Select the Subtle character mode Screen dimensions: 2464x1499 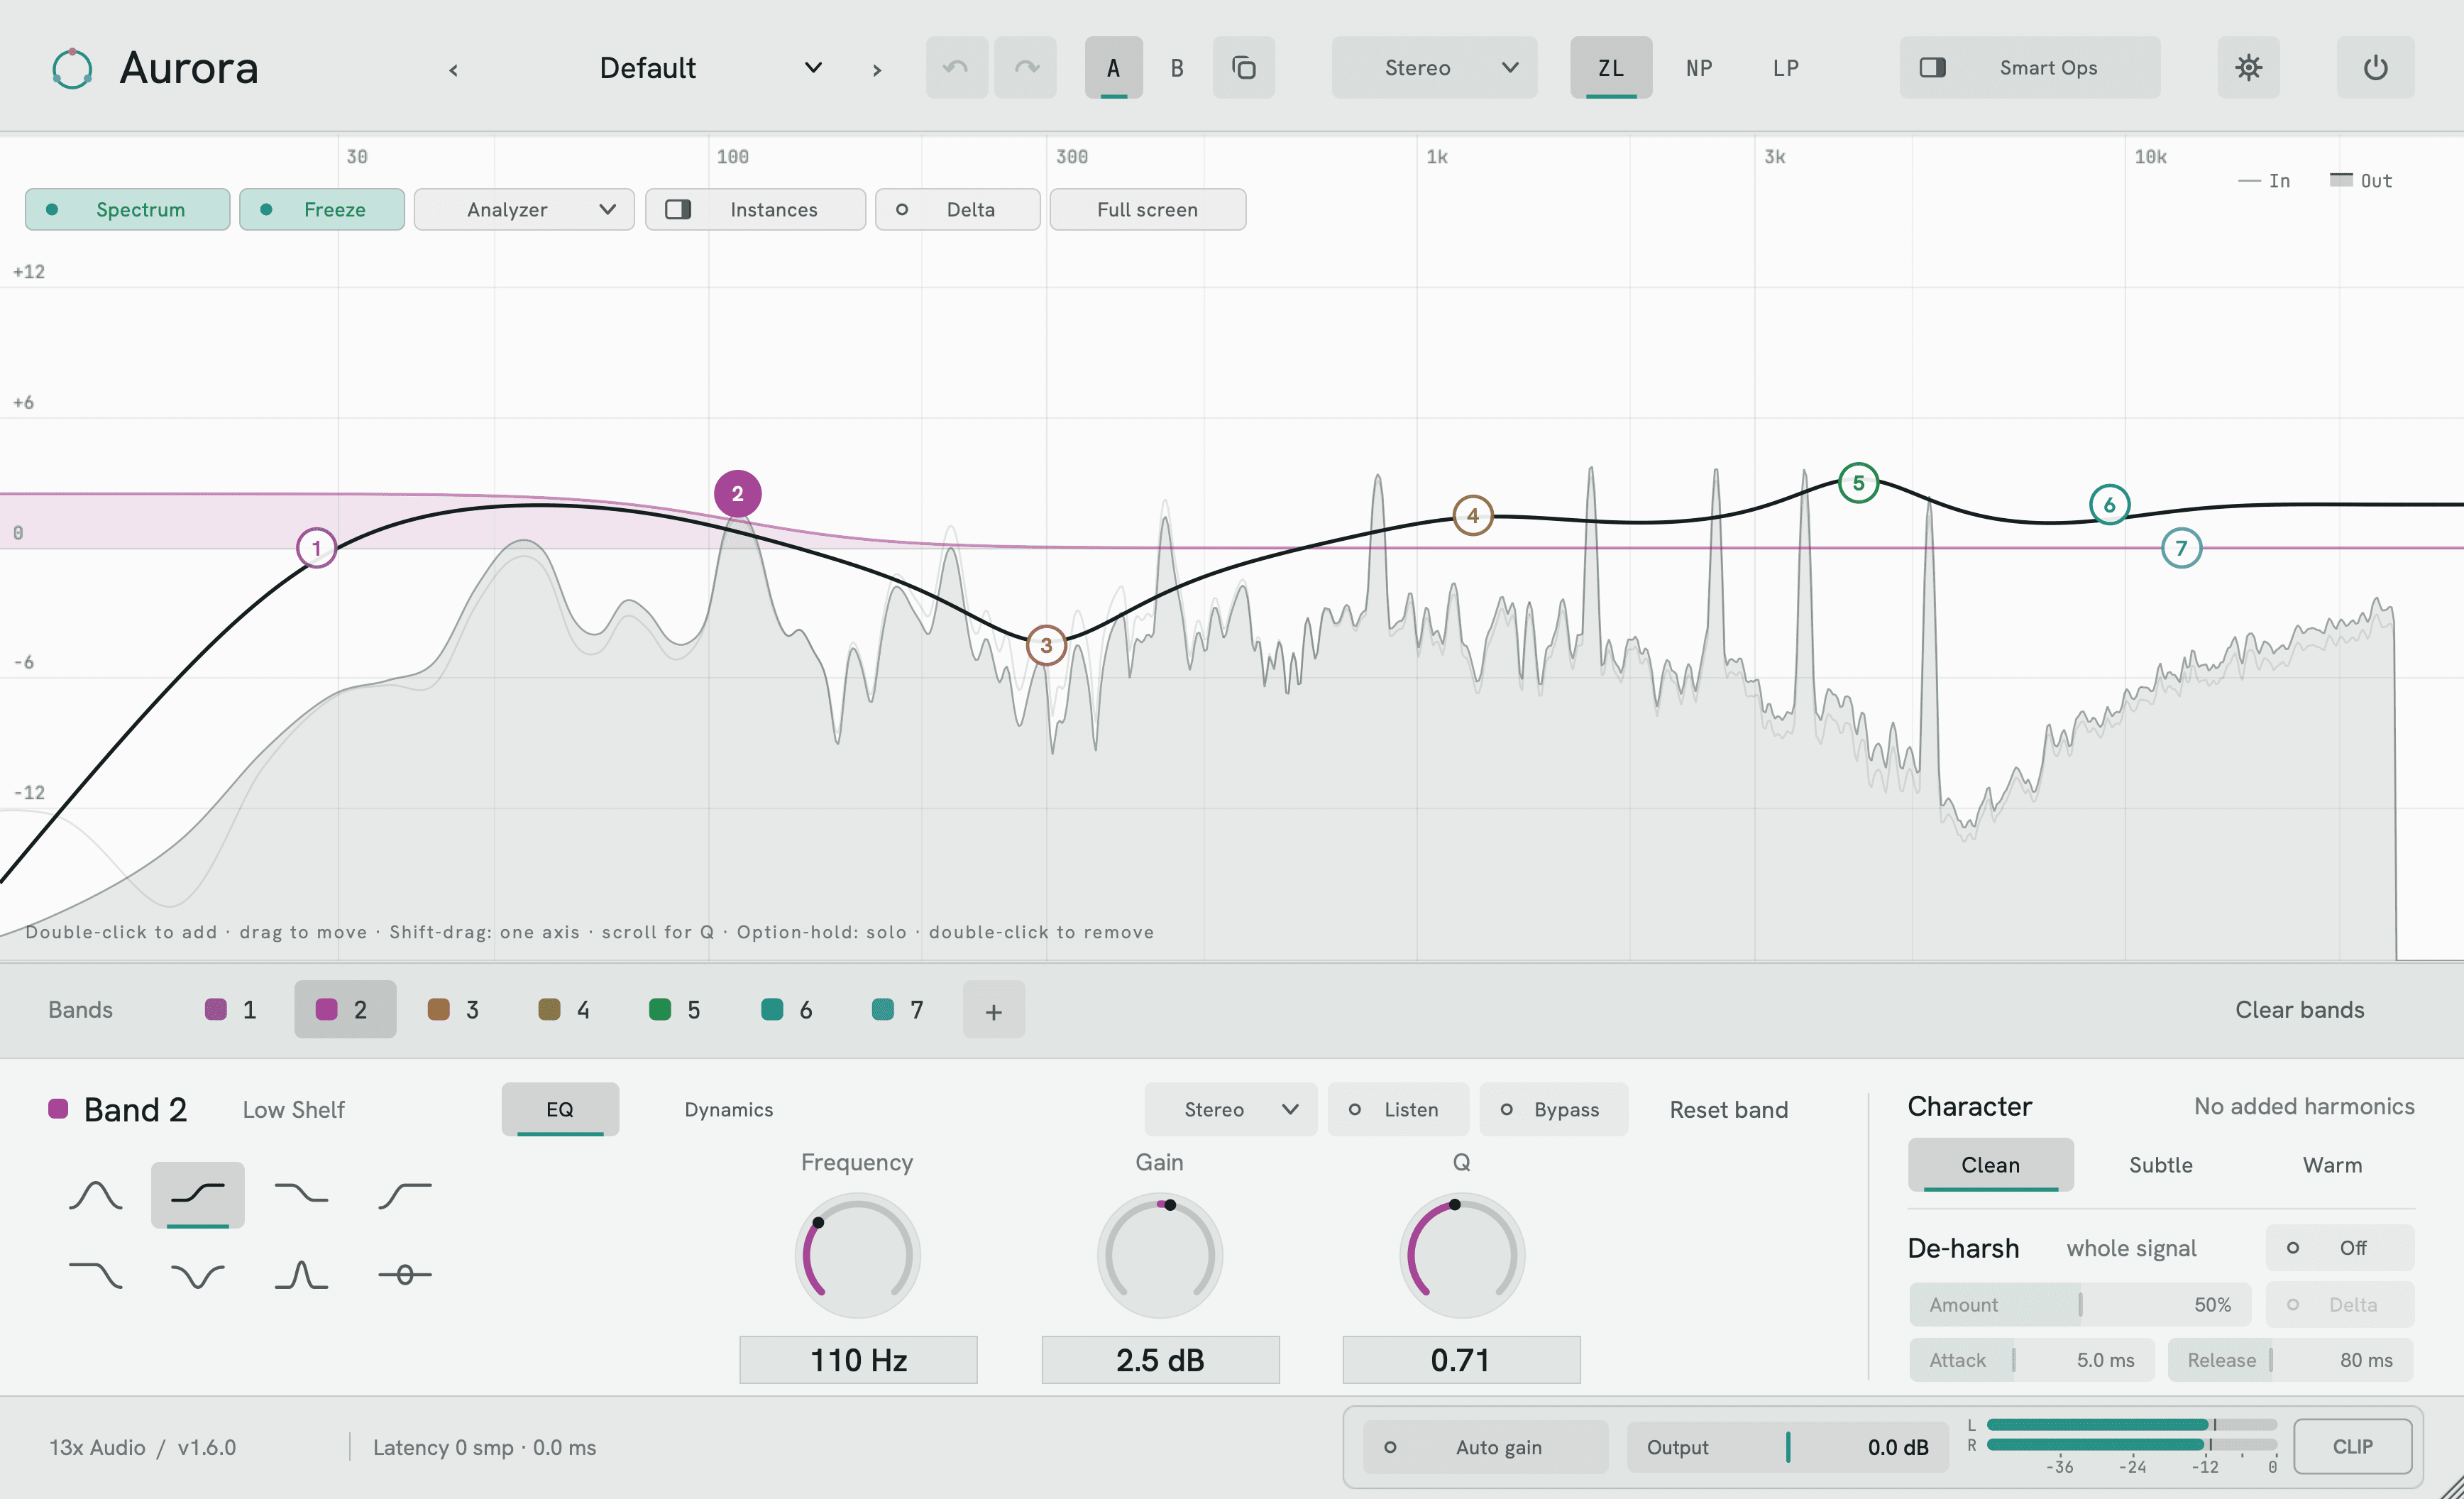[2161, 1165]
